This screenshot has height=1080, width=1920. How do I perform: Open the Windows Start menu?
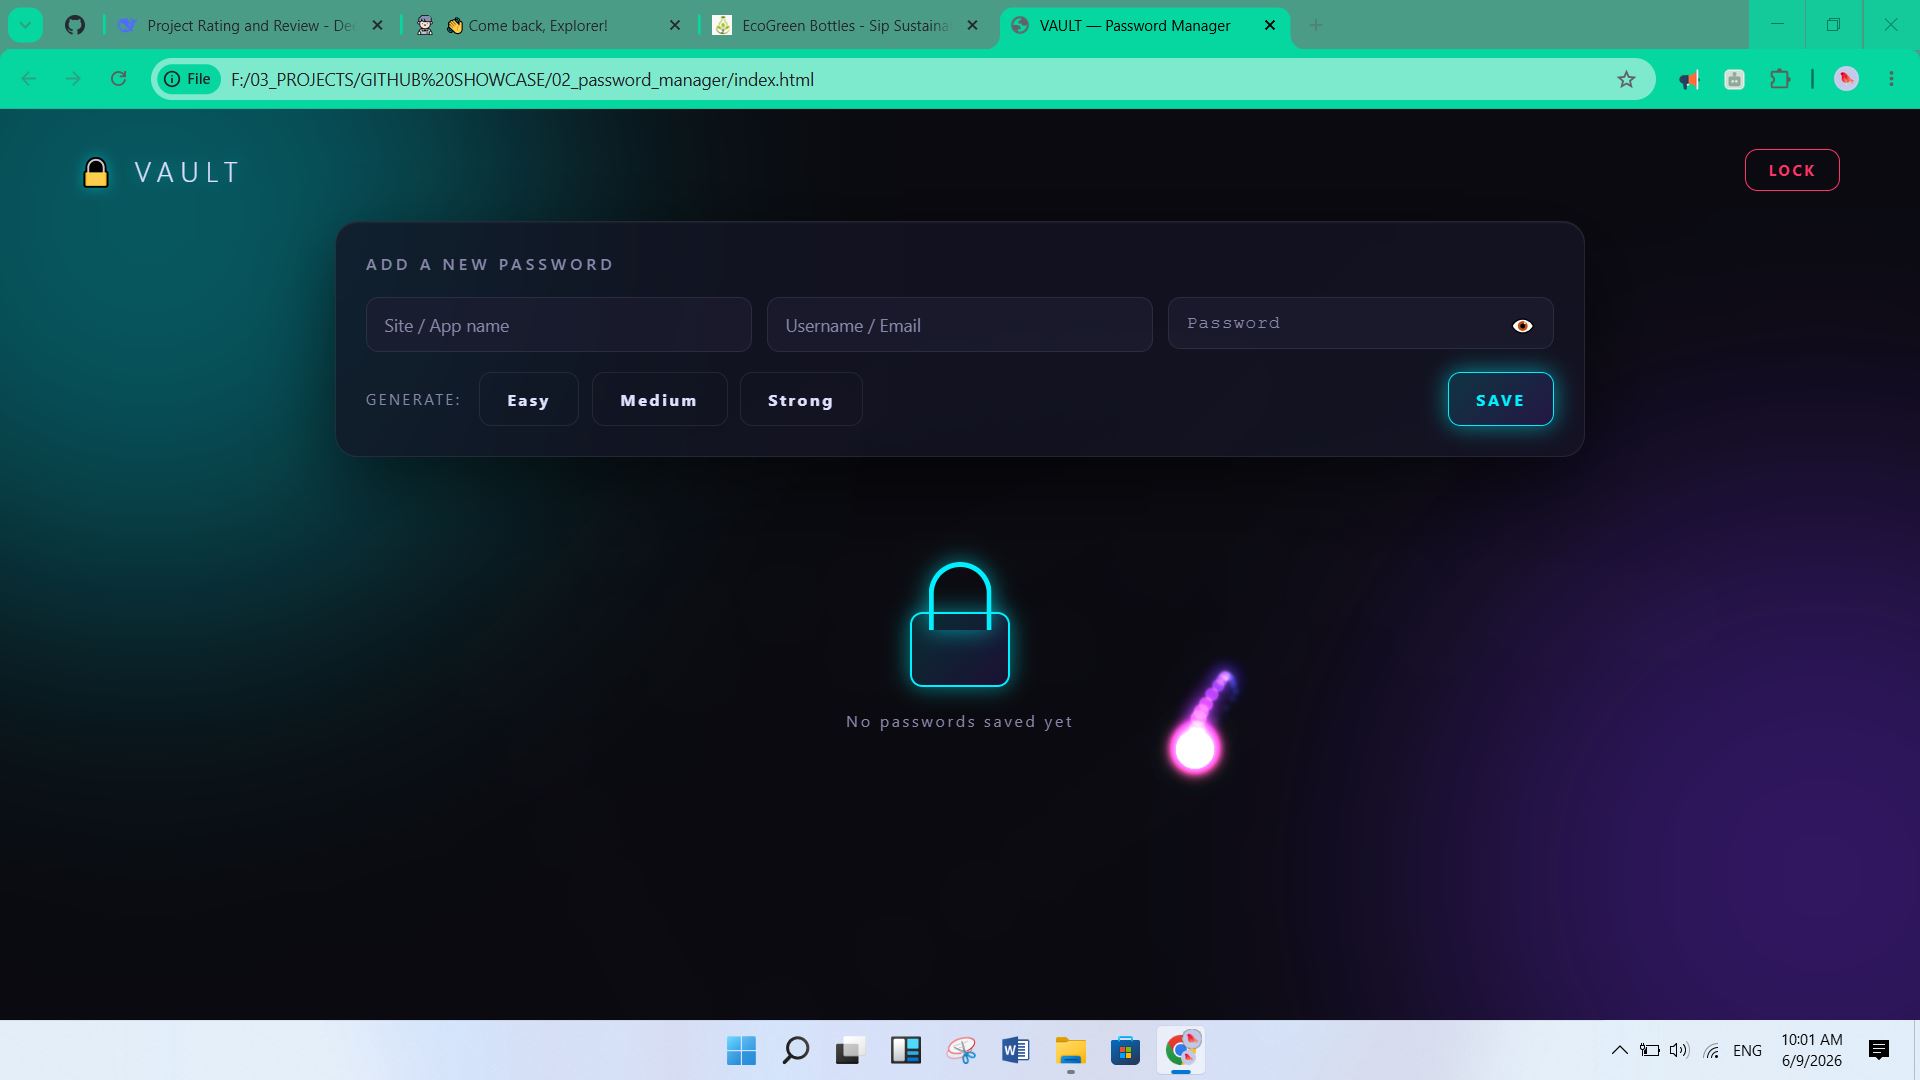pos(741,1050)
